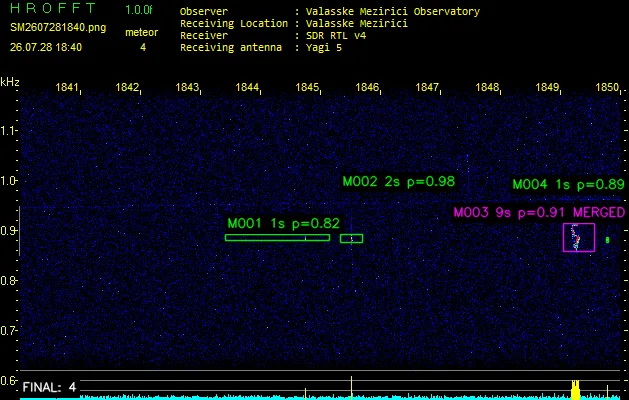Image resolution: width=629 pixels, height=400 pixels.
Task: Click the 0.9 kHz frequency label
Action: tap(8, 231)
